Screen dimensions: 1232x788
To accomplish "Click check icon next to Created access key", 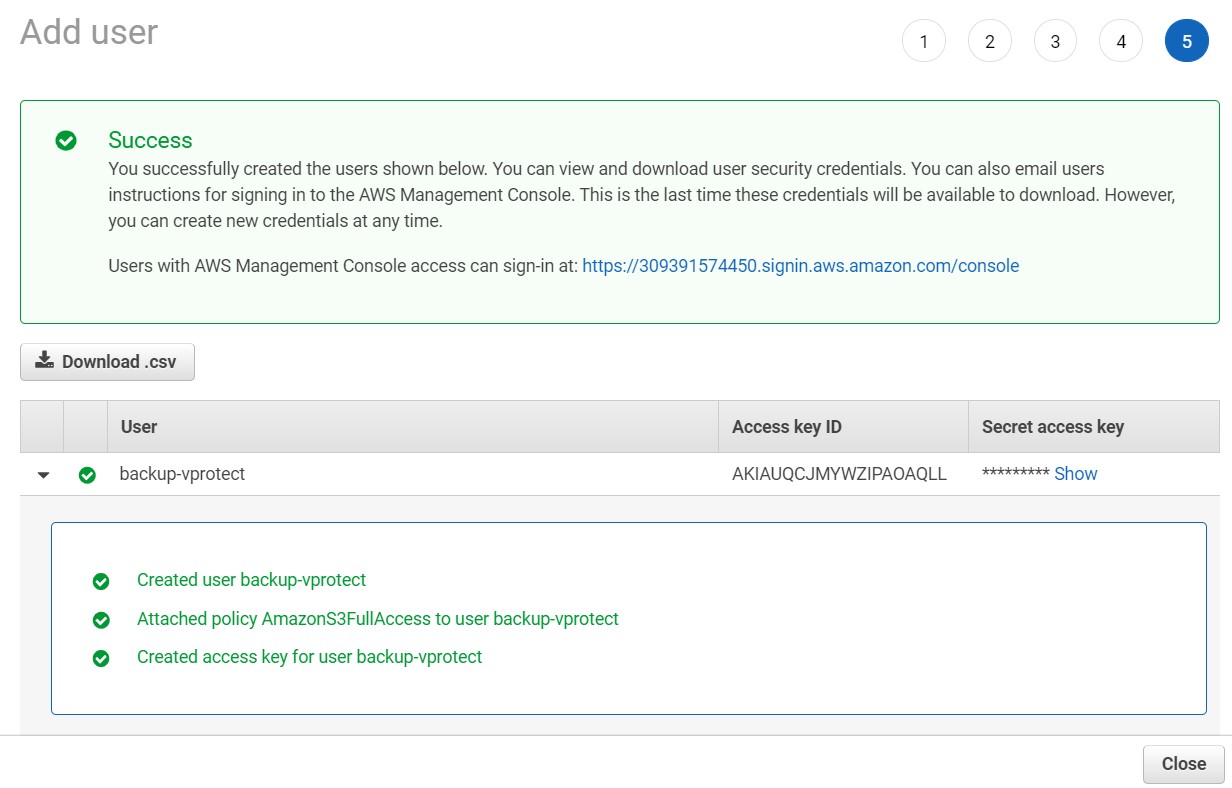I will click(x=101, y=658).
